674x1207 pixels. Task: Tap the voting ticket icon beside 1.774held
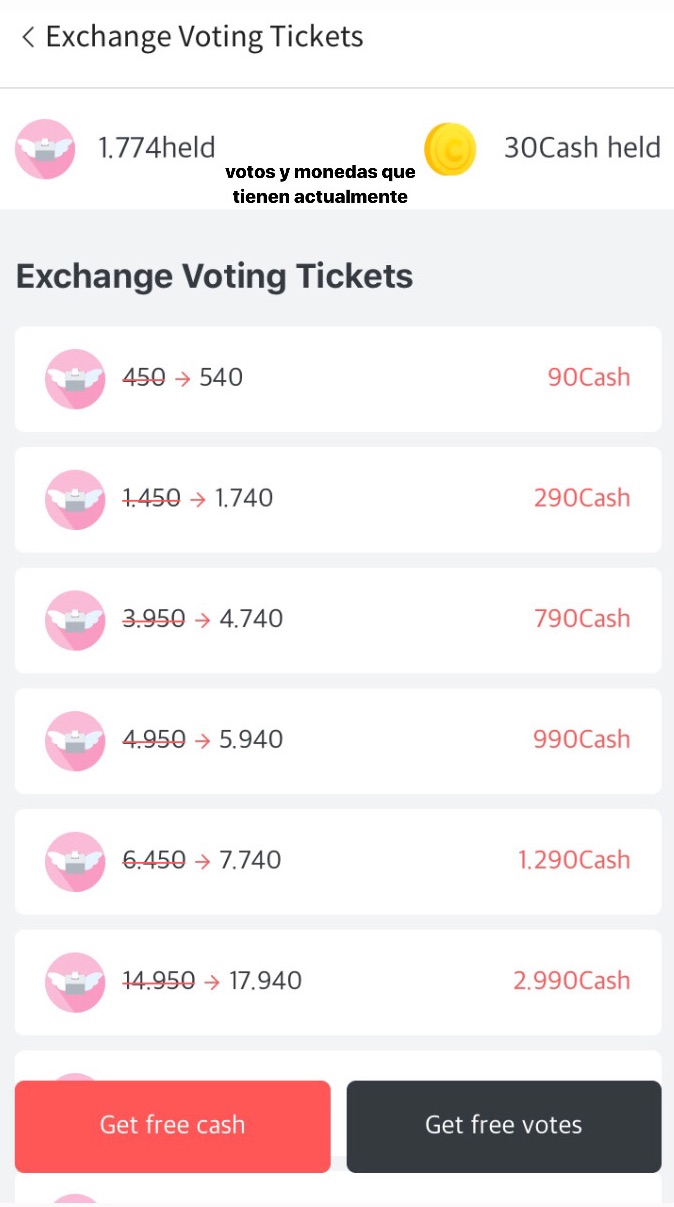click(45, 149)
